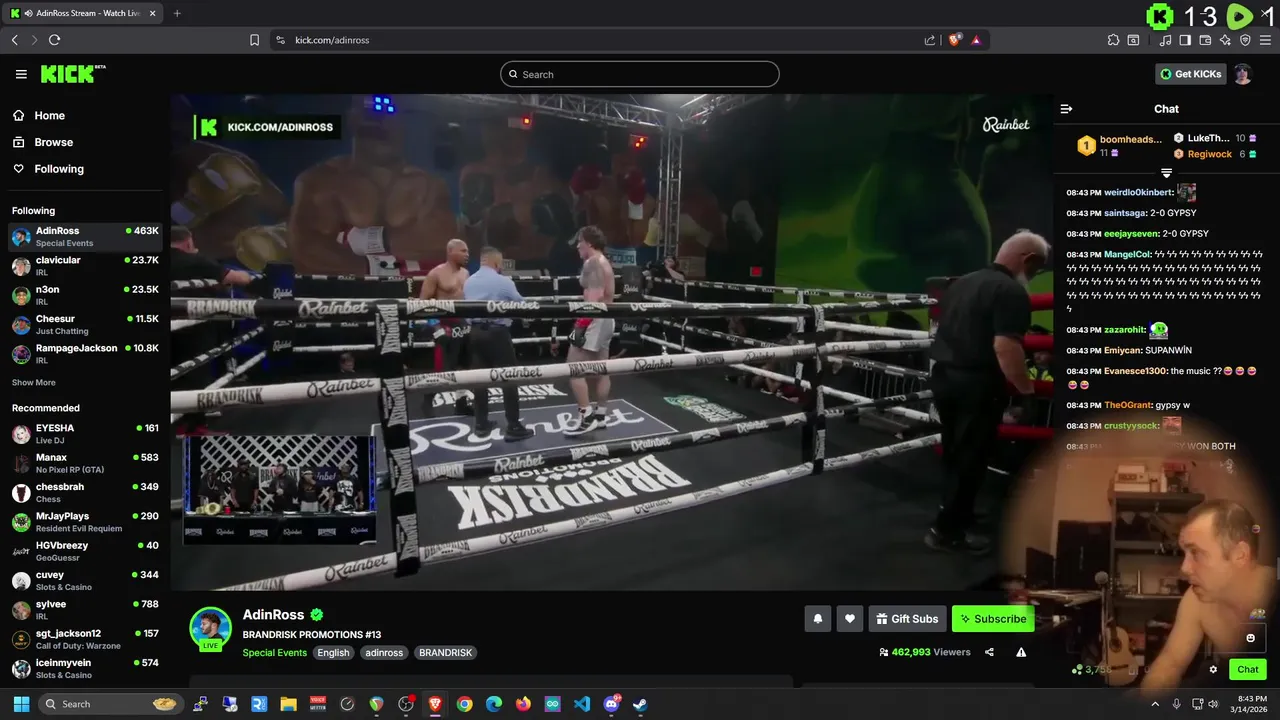Click the share stream icon
This screenshot has height=720, width=1280.
pos(989,652)
